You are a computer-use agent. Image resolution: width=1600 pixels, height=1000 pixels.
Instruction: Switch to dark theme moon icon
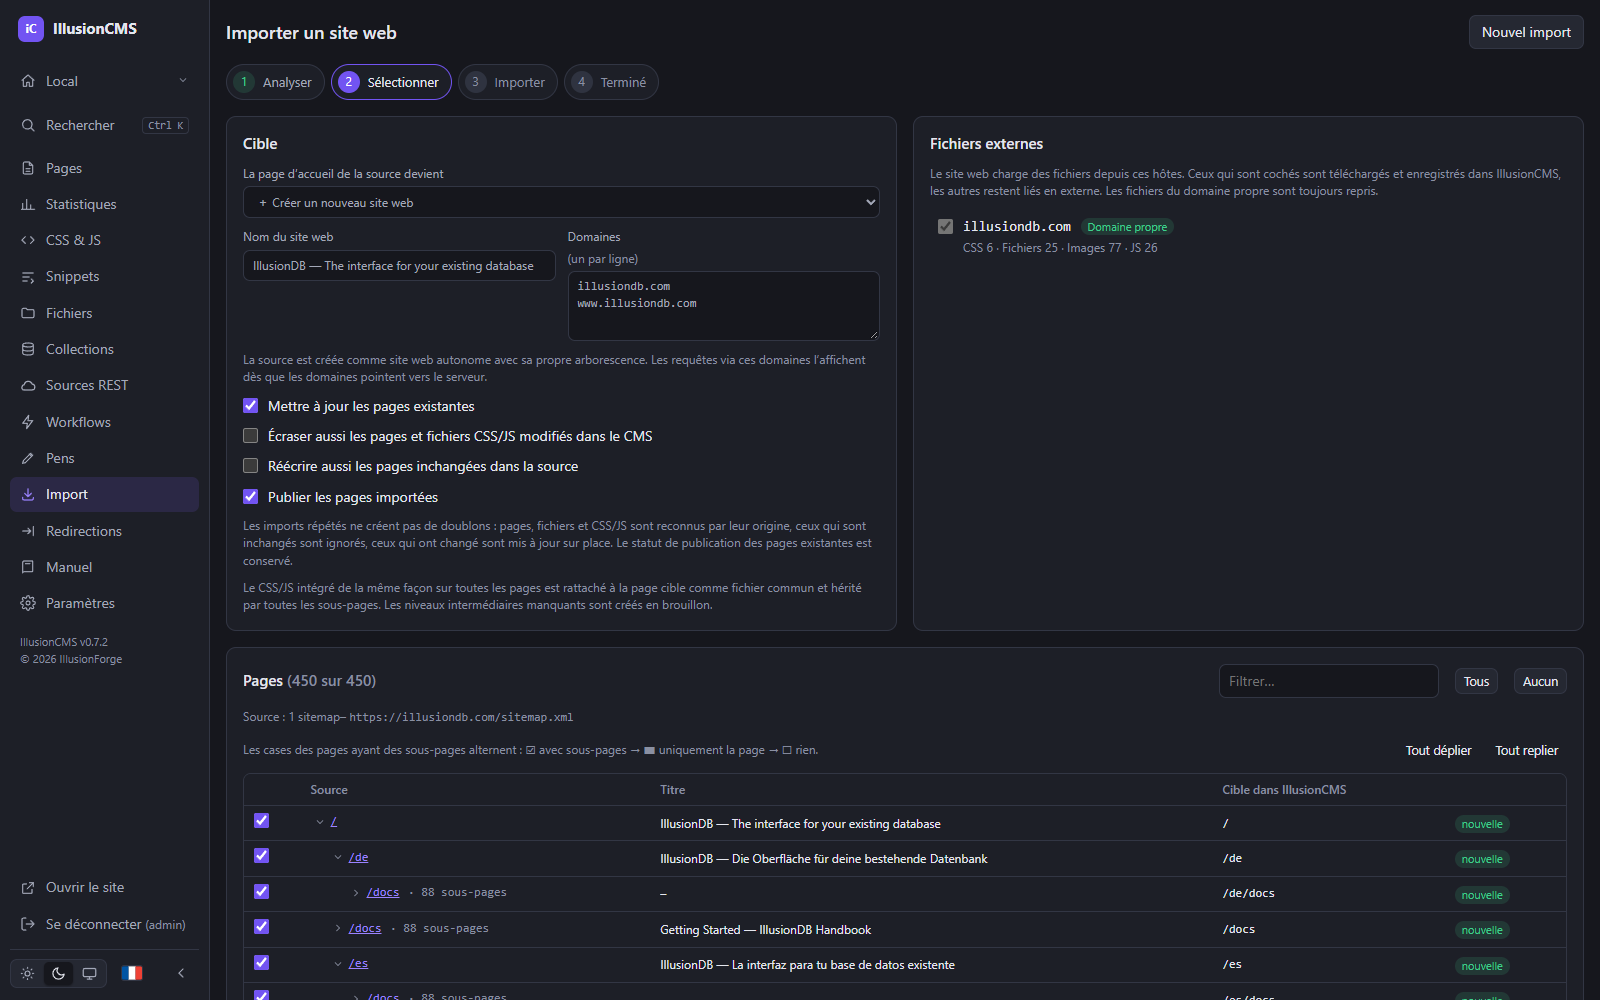pos(58,973)
